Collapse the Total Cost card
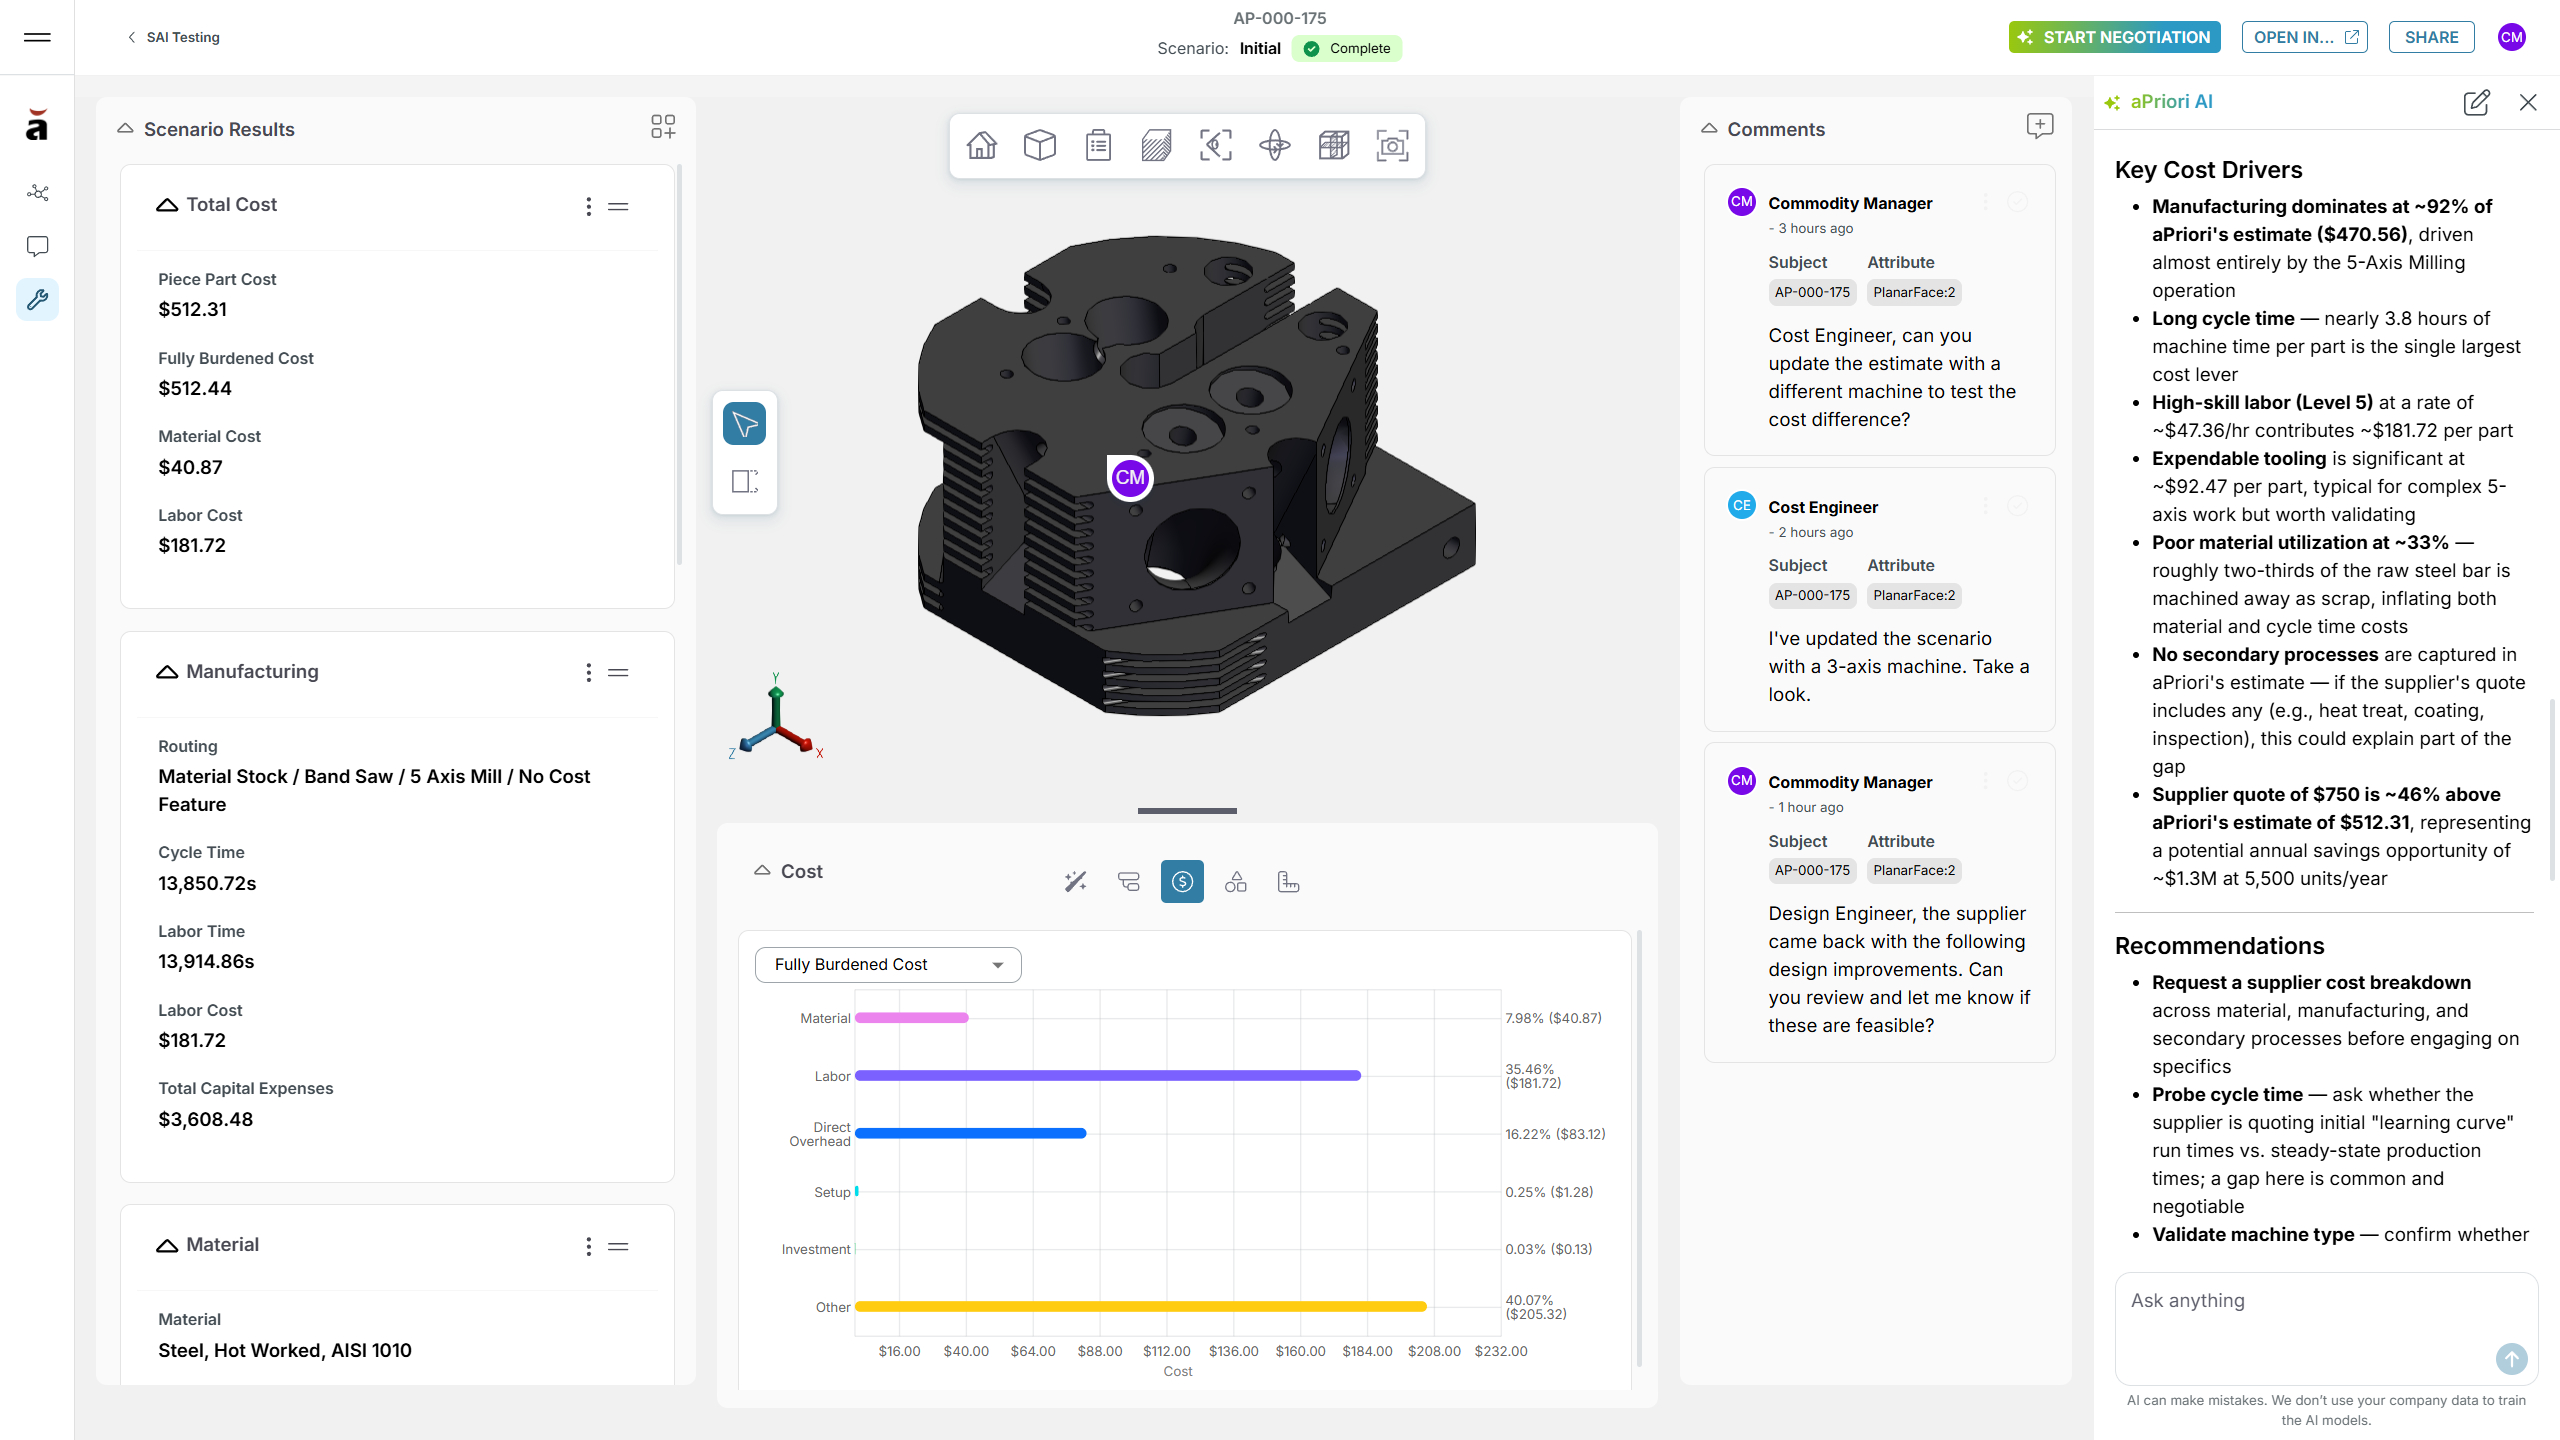Viewport: 2560px width, 1440px height. click(167, 205)
